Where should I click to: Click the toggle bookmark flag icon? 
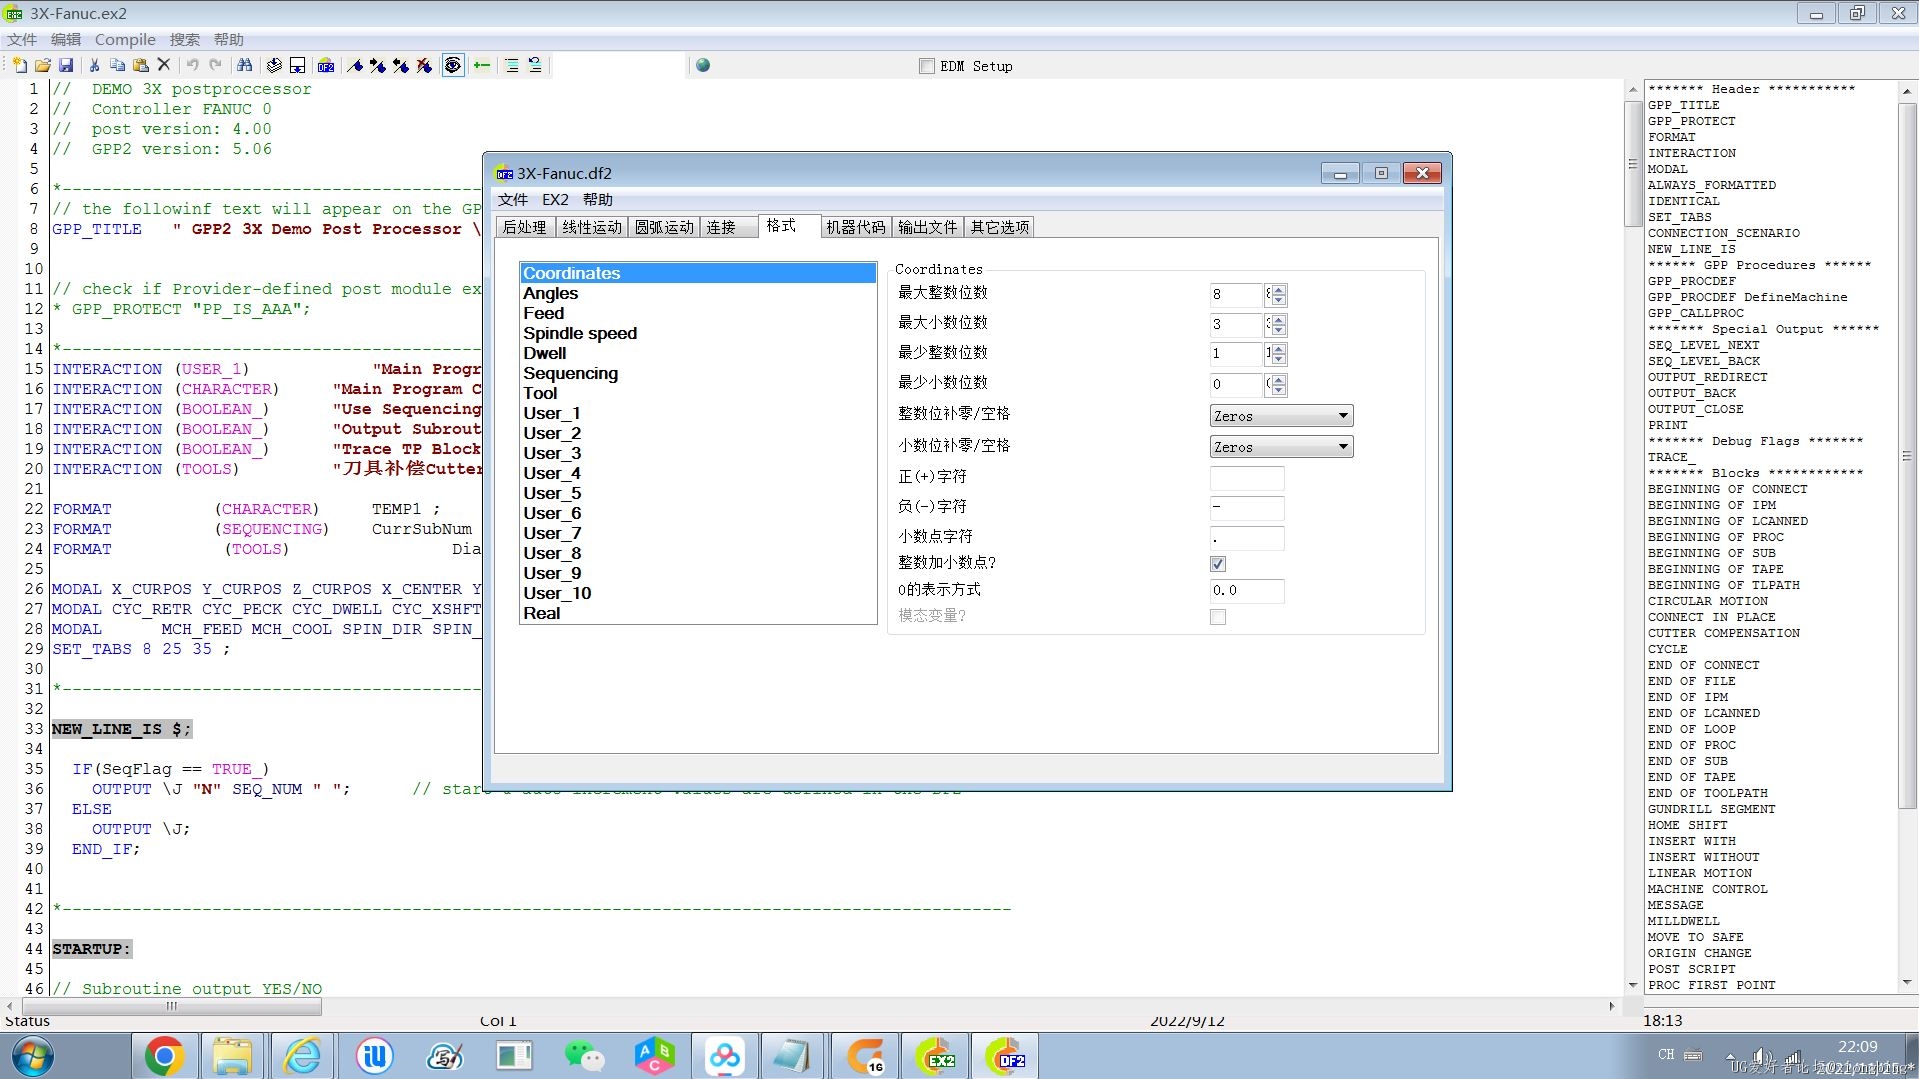355,65
